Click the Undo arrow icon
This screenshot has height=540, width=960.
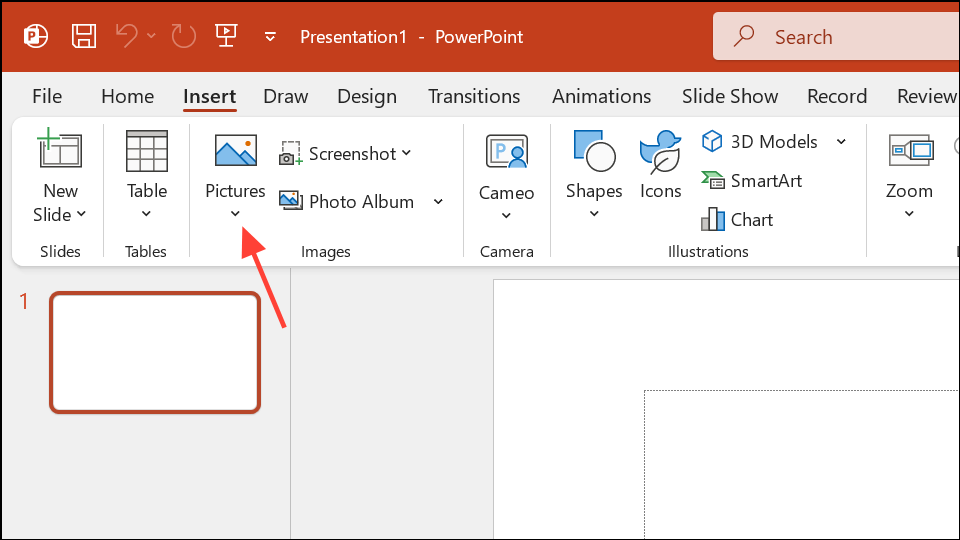(x=127, y=36)
